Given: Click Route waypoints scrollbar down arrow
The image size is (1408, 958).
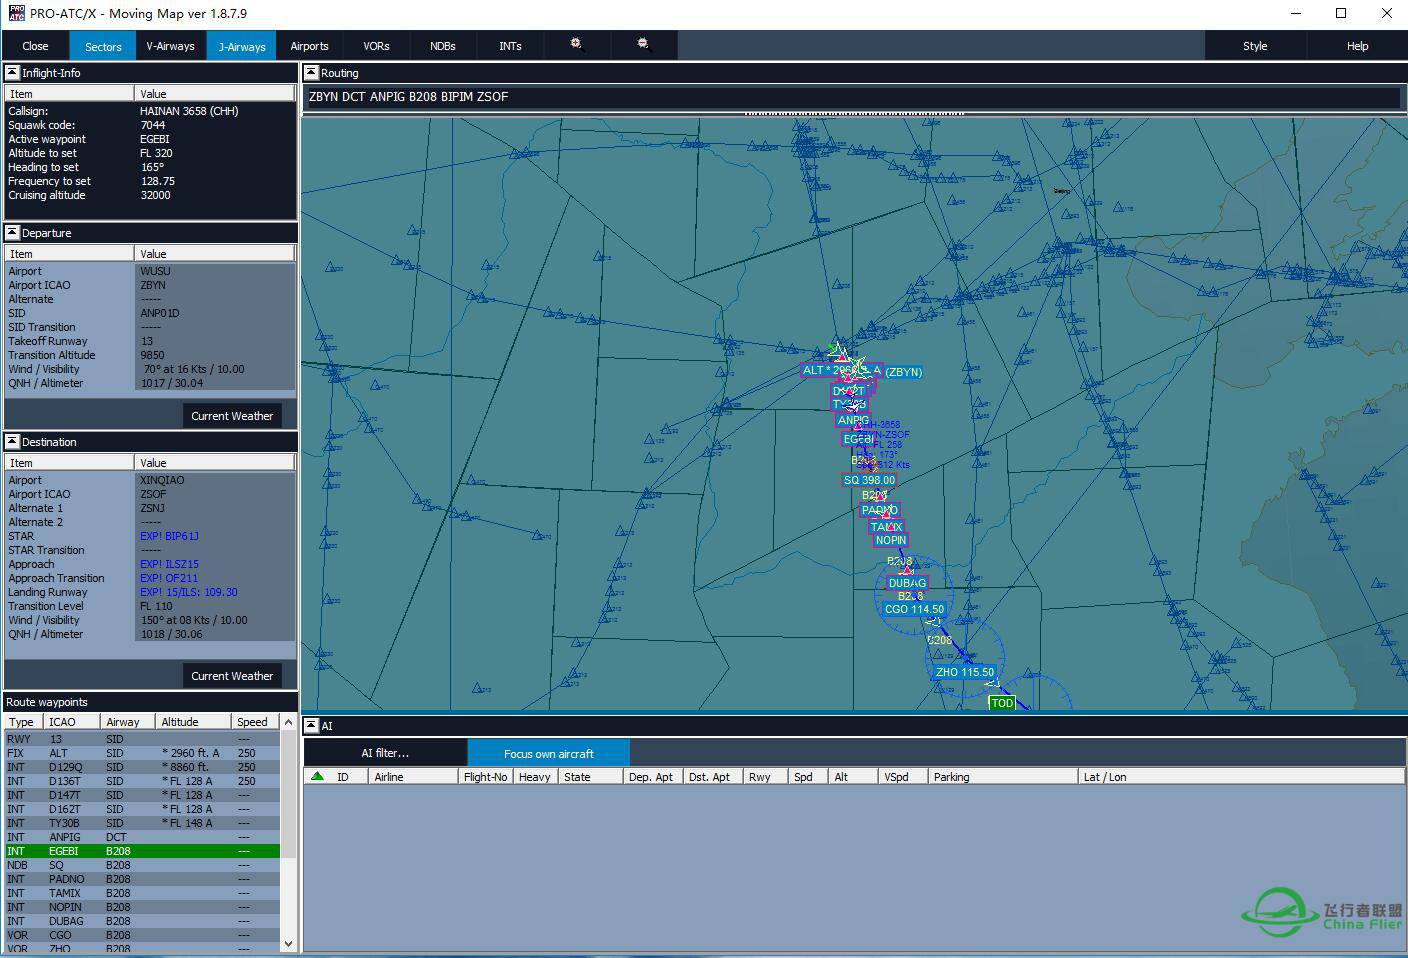Looking at the screenshot, I should (x=289, y=942).
